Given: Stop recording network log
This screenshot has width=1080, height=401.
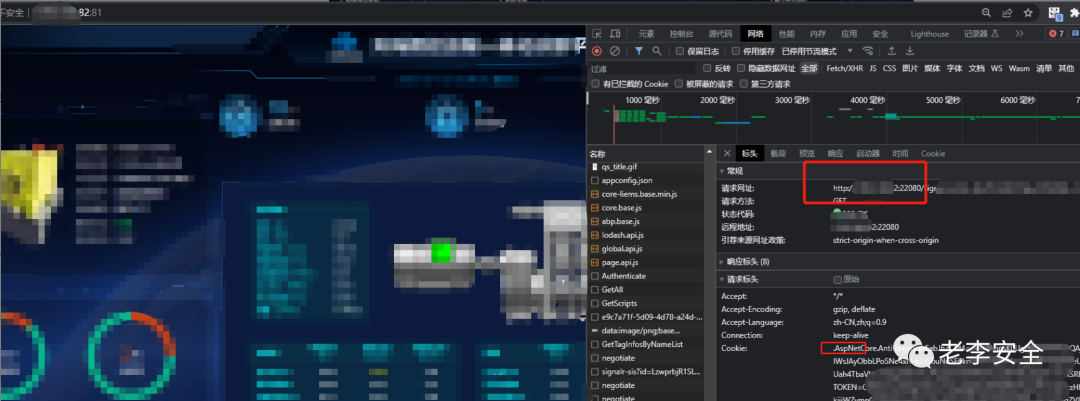Looking at the screenshot, I should click(597, 51).
